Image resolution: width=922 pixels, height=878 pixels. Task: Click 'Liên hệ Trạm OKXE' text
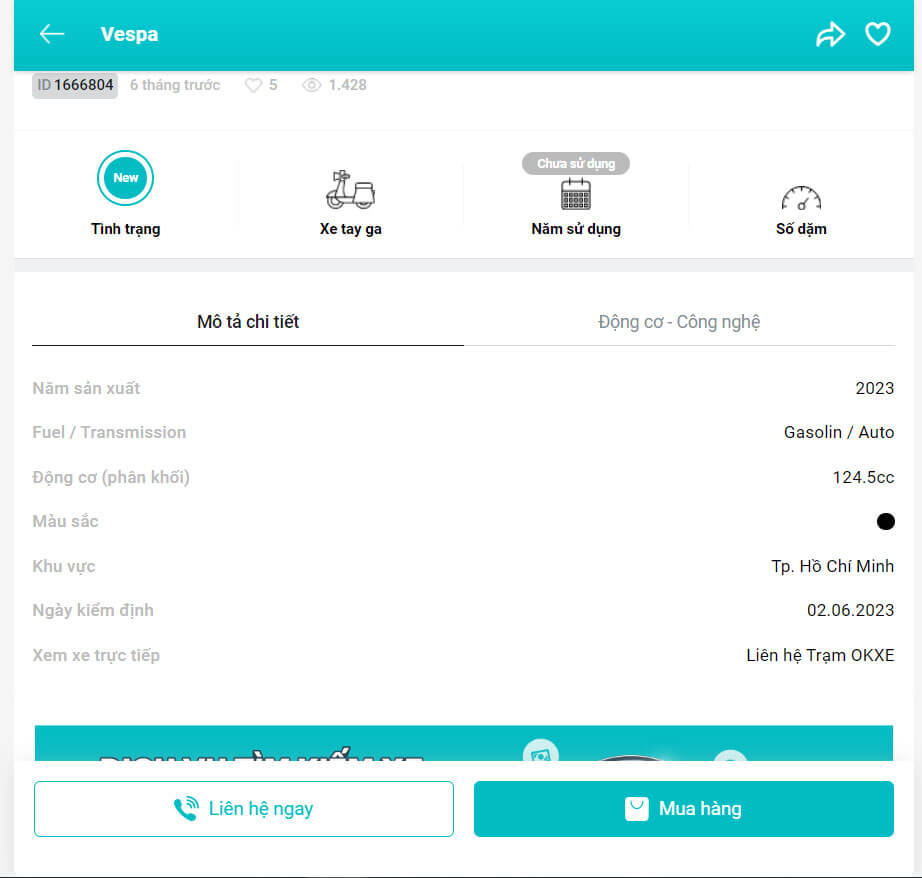pos(820,655)
